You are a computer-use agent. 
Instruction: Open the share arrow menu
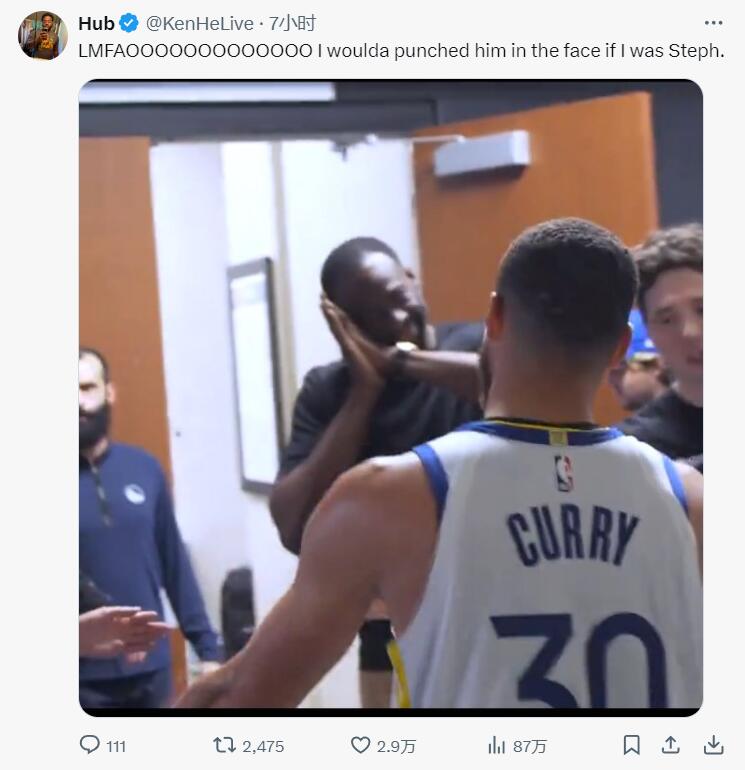pos(672,745)
